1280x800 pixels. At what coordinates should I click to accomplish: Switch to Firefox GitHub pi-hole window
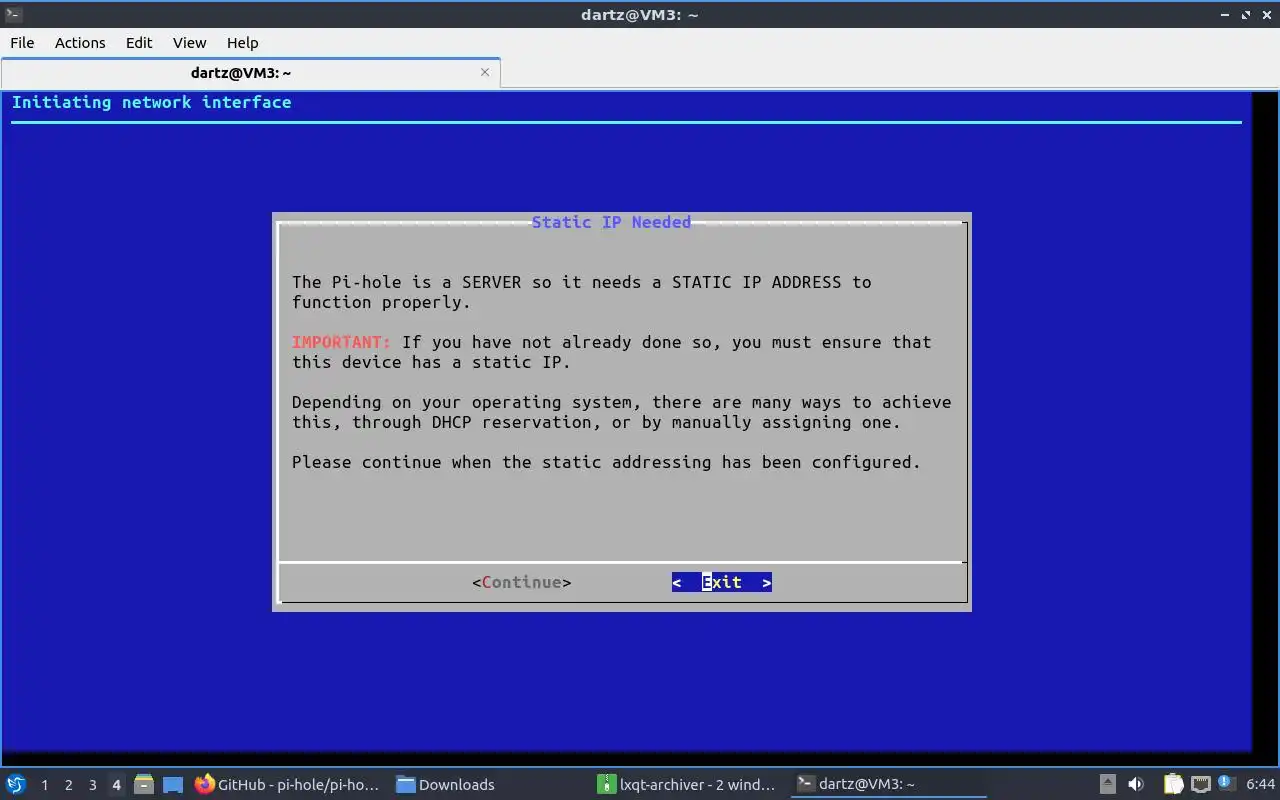[289, 784]
